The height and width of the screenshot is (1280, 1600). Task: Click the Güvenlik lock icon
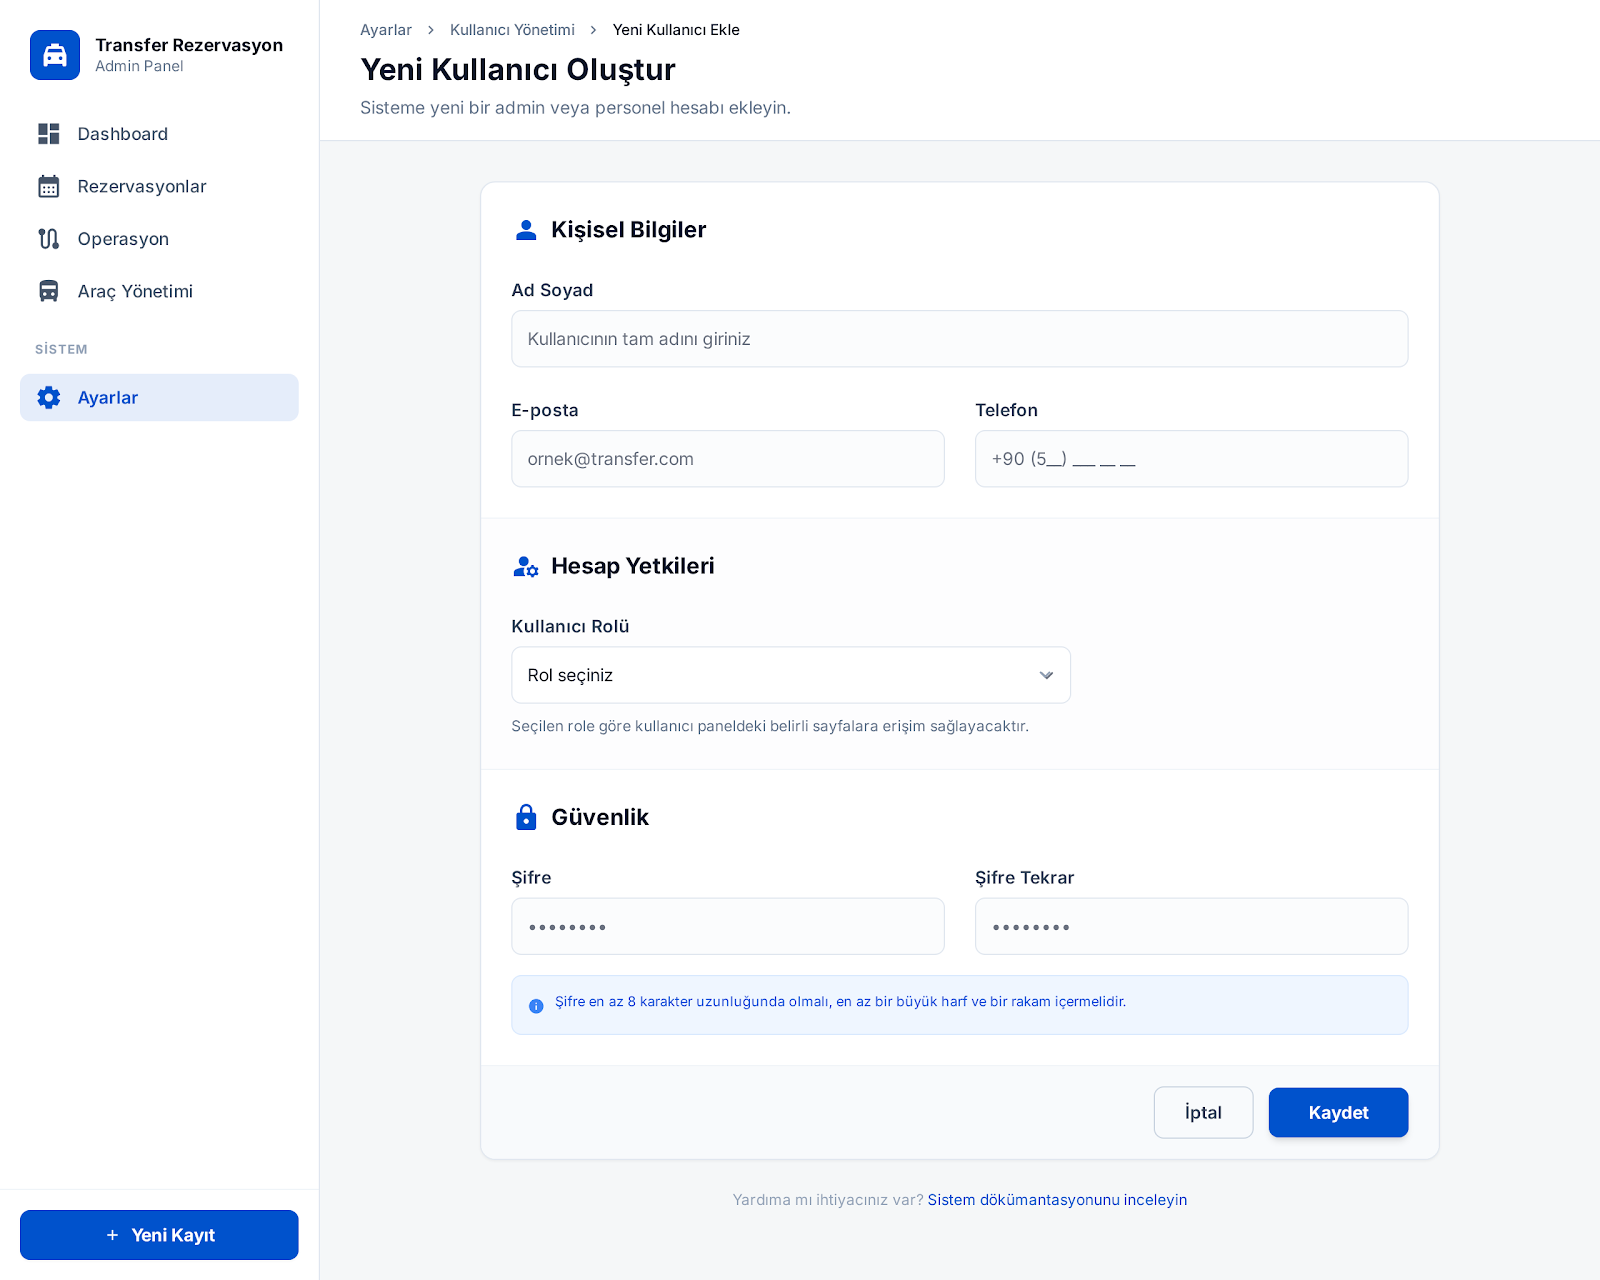pyautogui.click(x=526, y=817)
